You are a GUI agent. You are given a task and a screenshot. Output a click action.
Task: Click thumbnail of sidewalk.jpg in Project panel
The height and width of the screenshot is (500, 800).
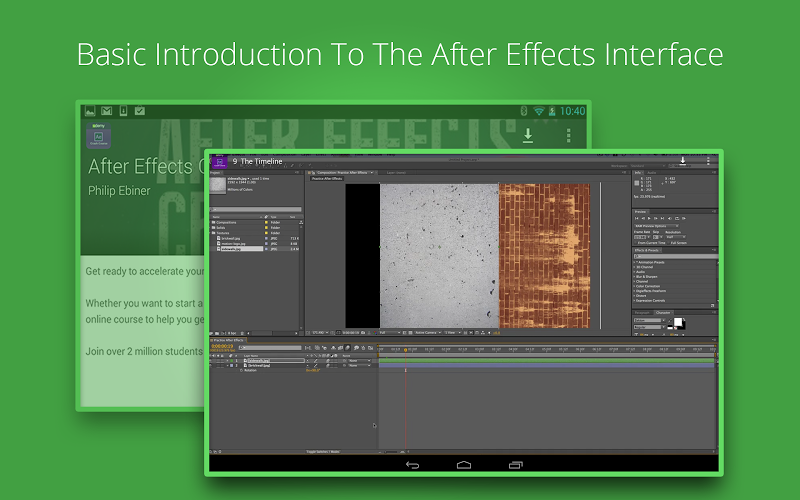pyautogui.click(x=218, y=186)
